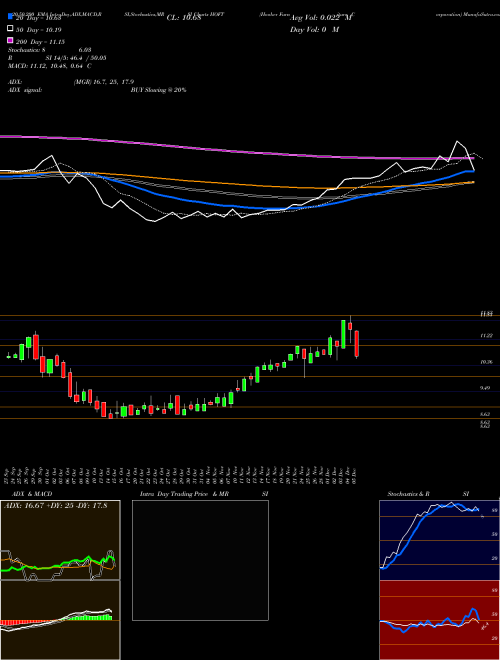Click the 11.22 price axis label
Screen dimensions: 500x660
(487, 335)
